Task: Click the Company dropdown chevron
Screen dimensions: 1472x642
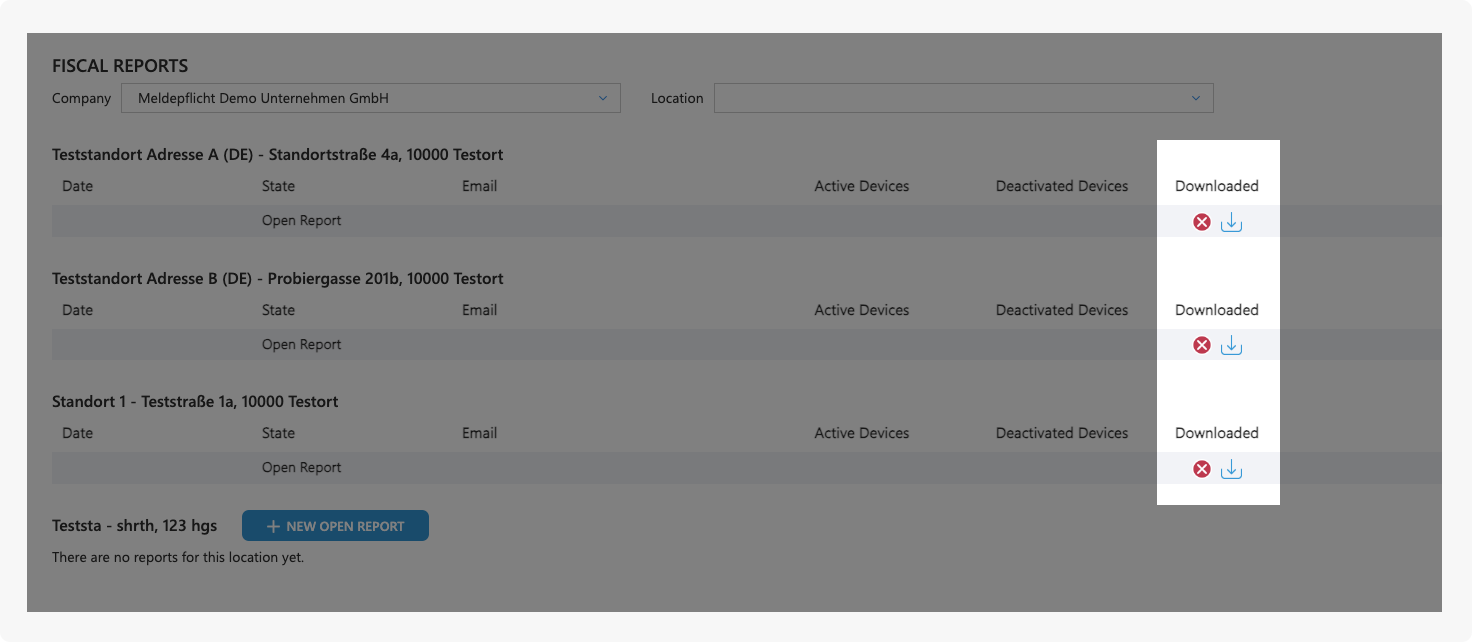Action: click(602, 98)
